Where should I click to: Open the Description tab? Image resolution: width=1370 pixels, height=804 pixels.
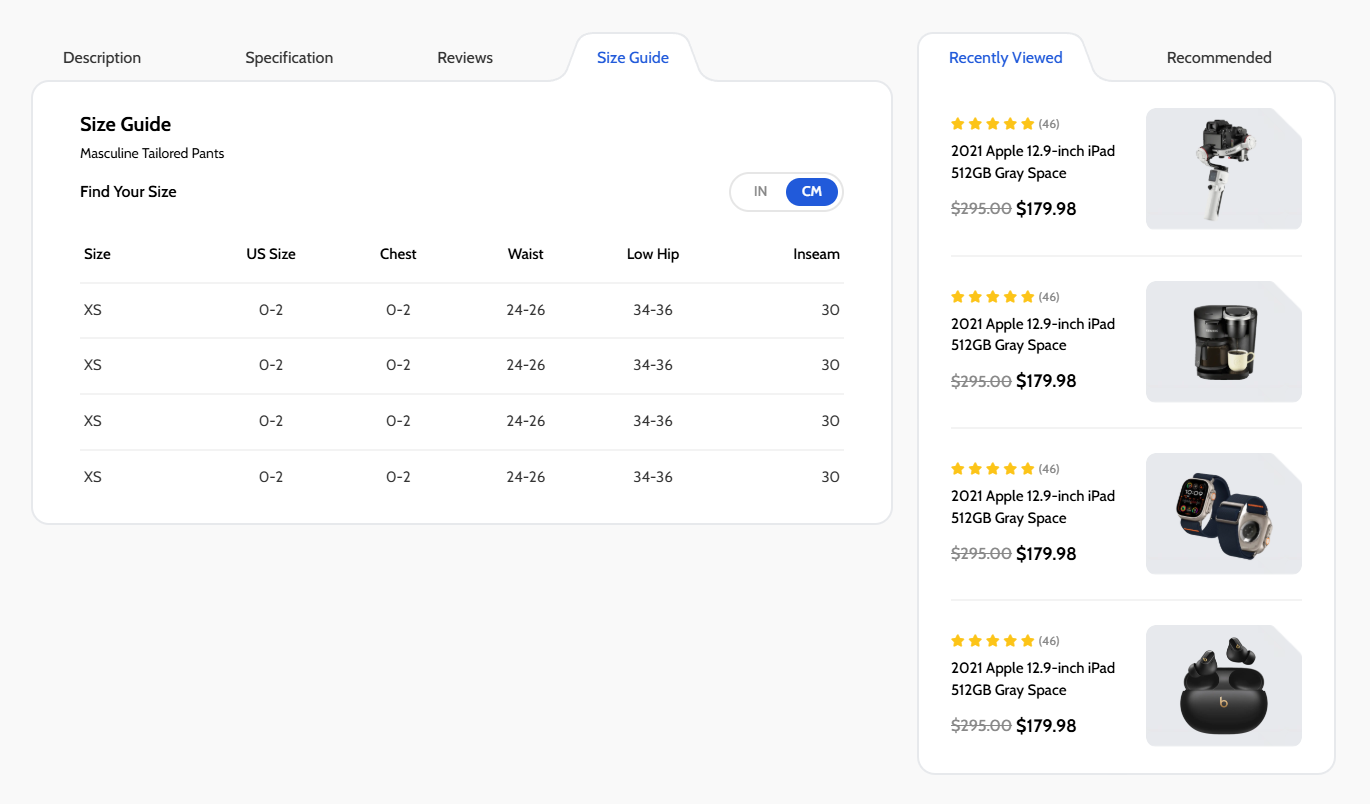click(x=102, y=58)
